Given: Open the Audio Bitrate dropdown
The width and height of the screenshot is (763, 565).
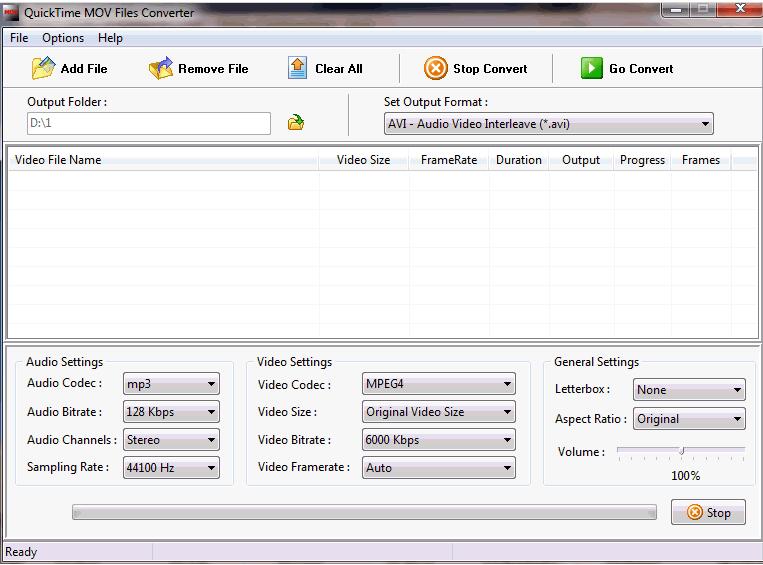Looking at the screenshot, I should tap(171, 412).
